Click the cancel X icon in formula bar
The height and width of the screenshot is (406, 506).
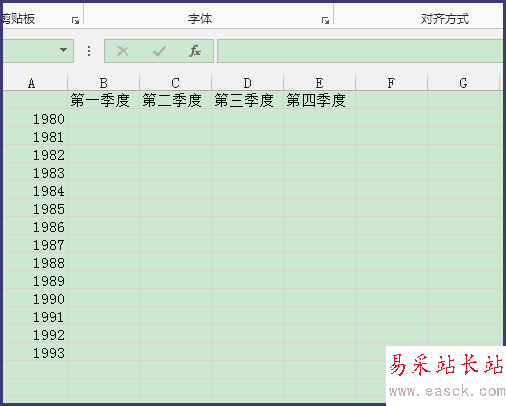coord(123,51)
